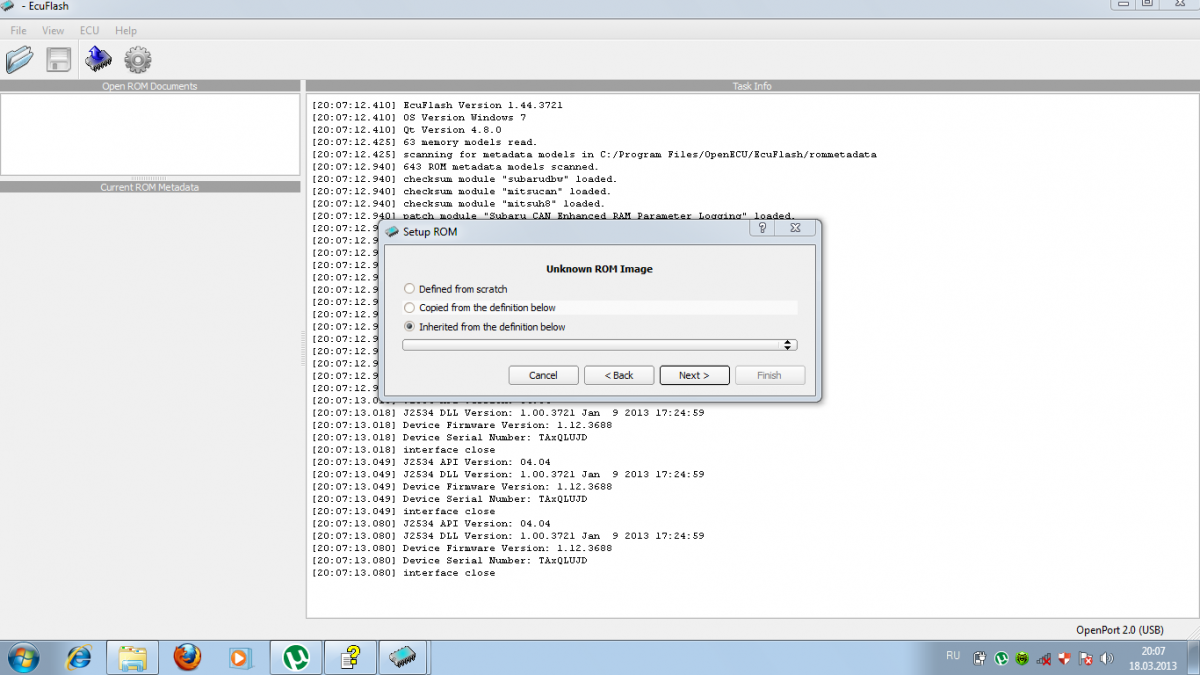Click the network signal tray icon
Viewport: 1200px width, 675px height.
[x=1043, y=659]
